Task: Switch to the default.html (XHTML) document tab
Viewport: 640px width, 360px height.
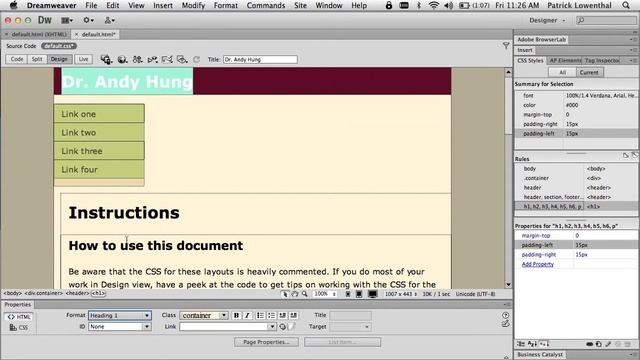Action: point(36,34)
